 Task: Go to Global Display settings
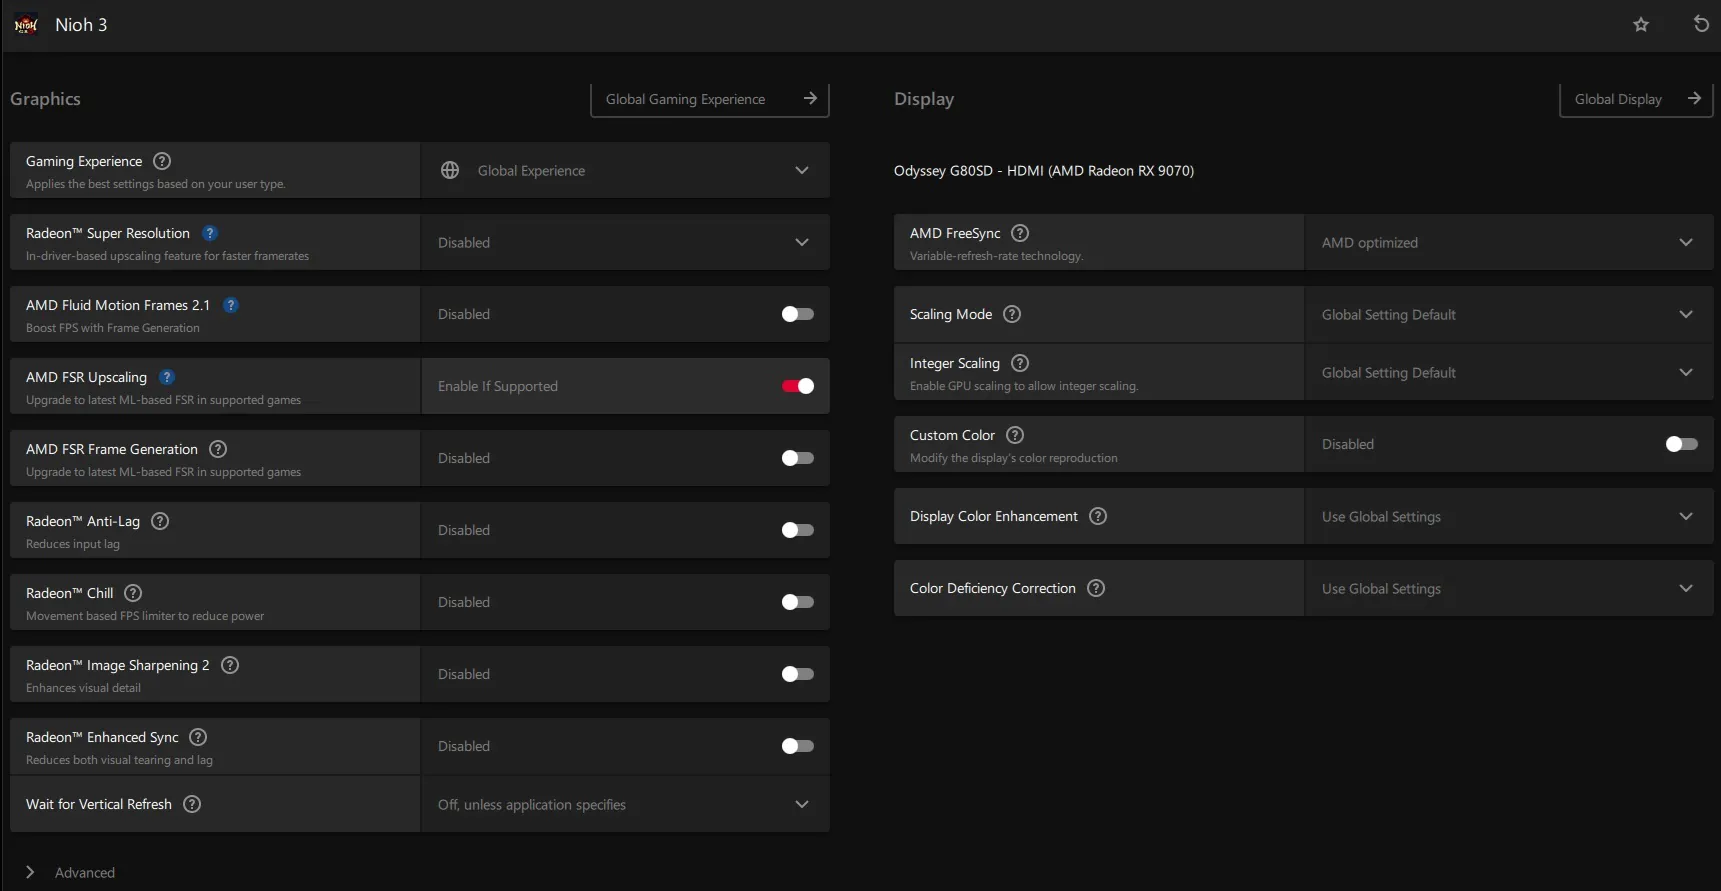point(1637,99)
